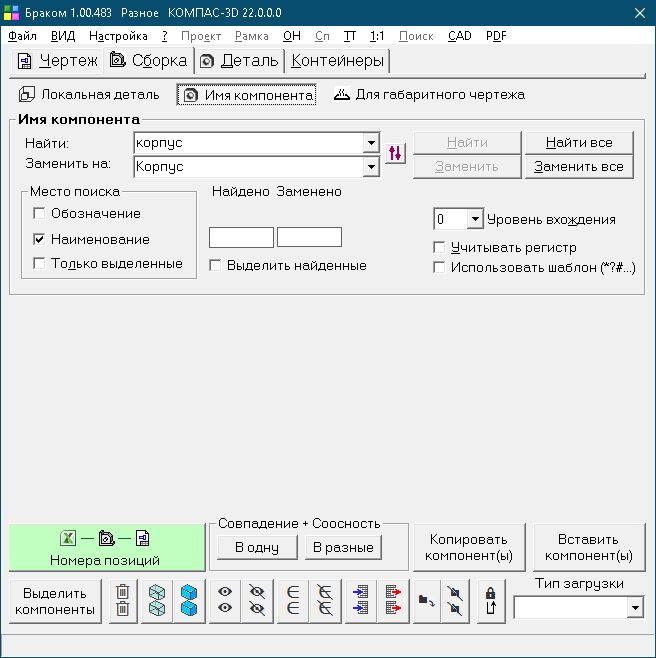Click the show components eye icons button

225,601
